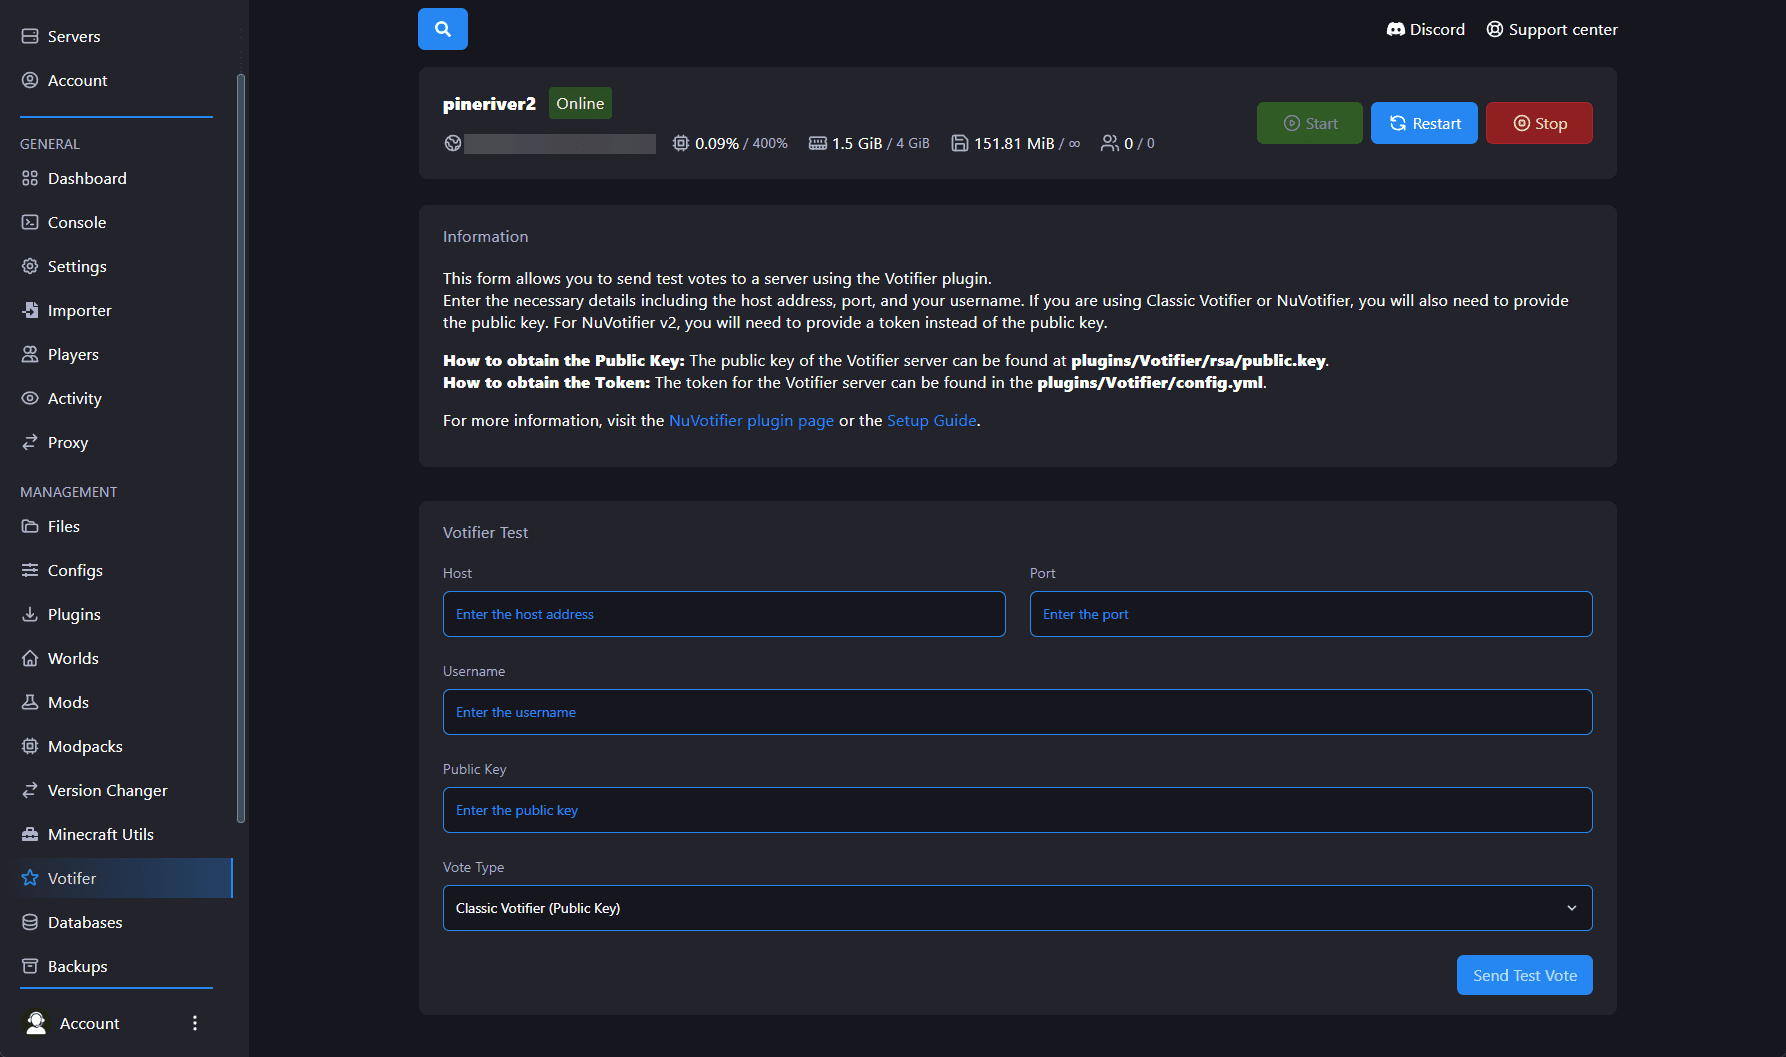The height and width of the screenshot is (1057, 1786).
Task: Click the globe icon beside server address
Action: point(453,143)
